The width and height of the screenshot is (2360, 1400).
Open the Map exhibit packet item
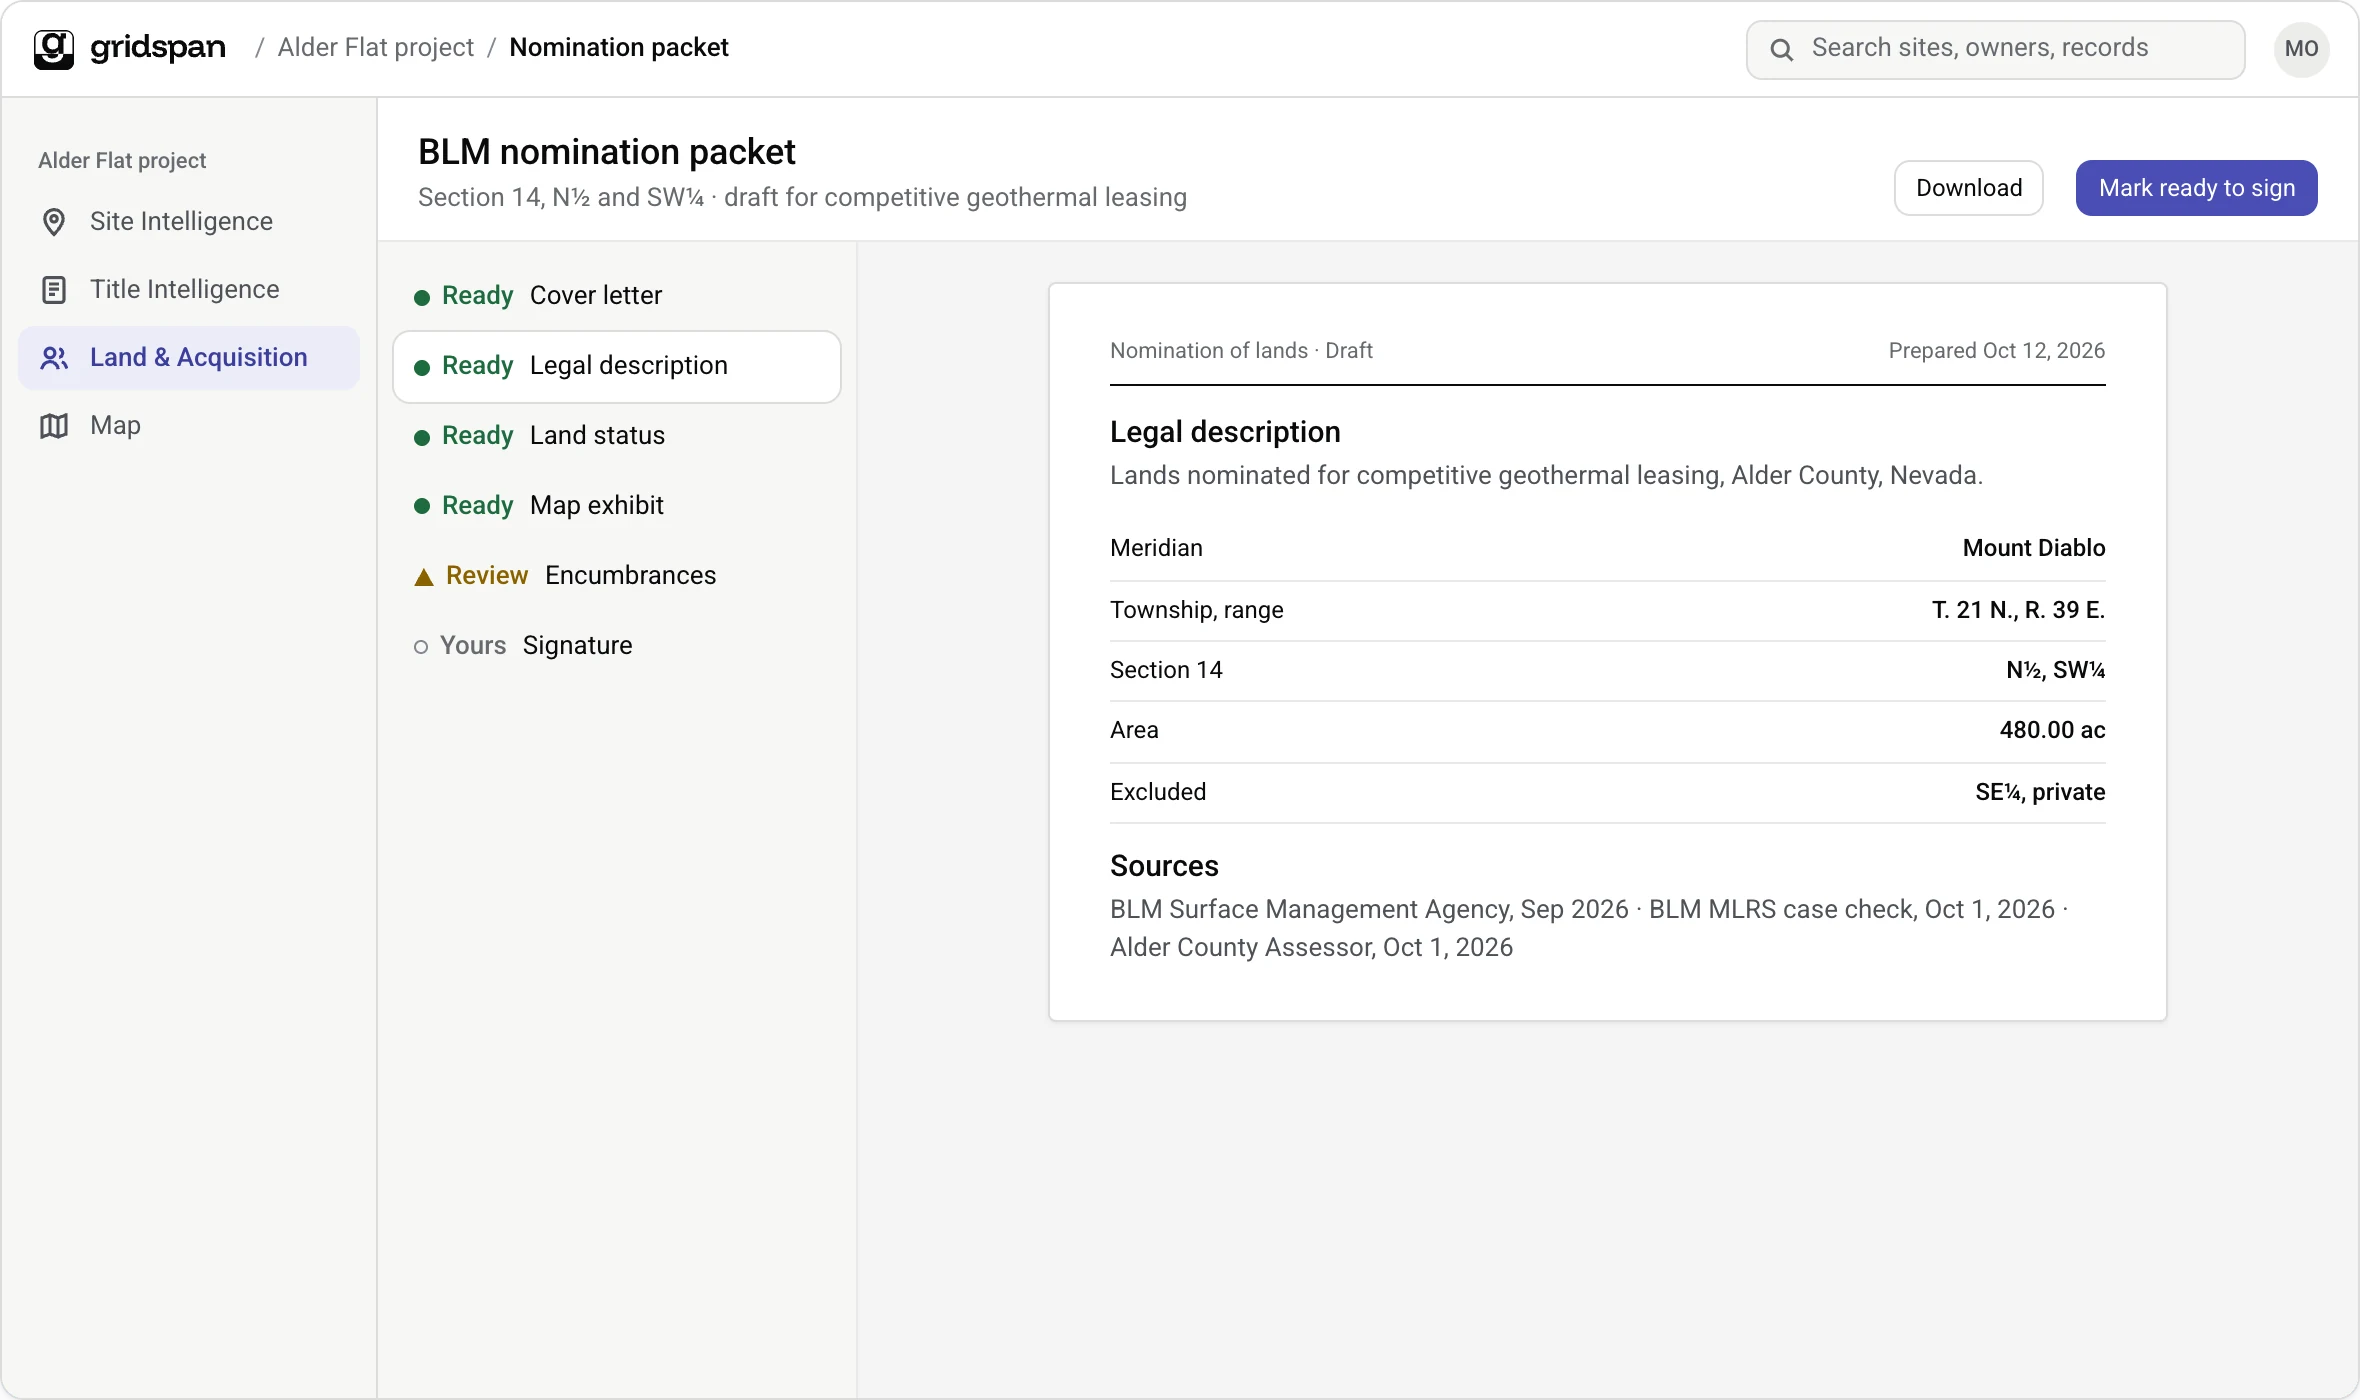click(x=617, y=506)
